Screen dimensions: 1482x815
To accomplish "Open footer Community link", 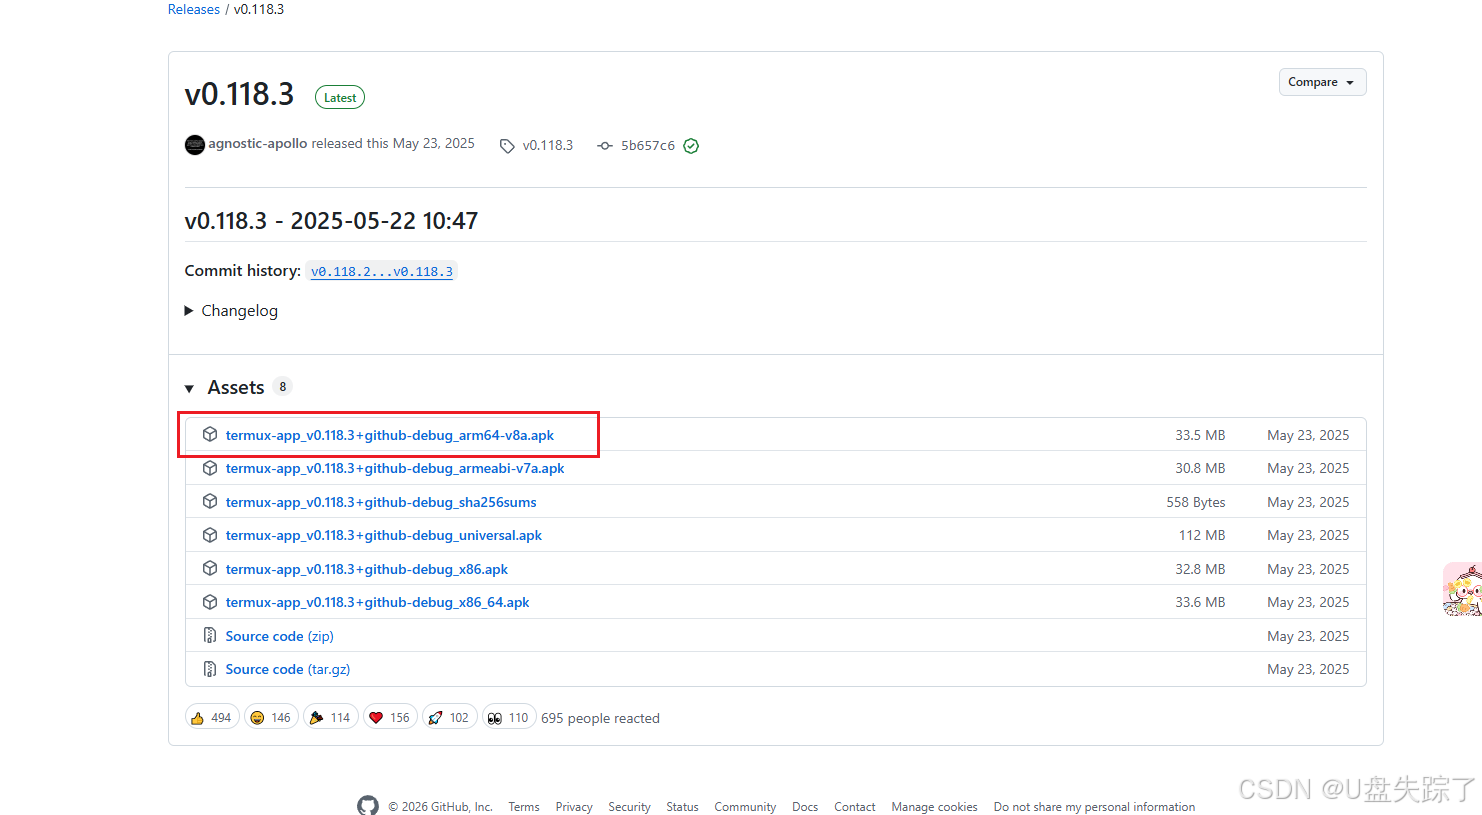I will coord(745,807).
